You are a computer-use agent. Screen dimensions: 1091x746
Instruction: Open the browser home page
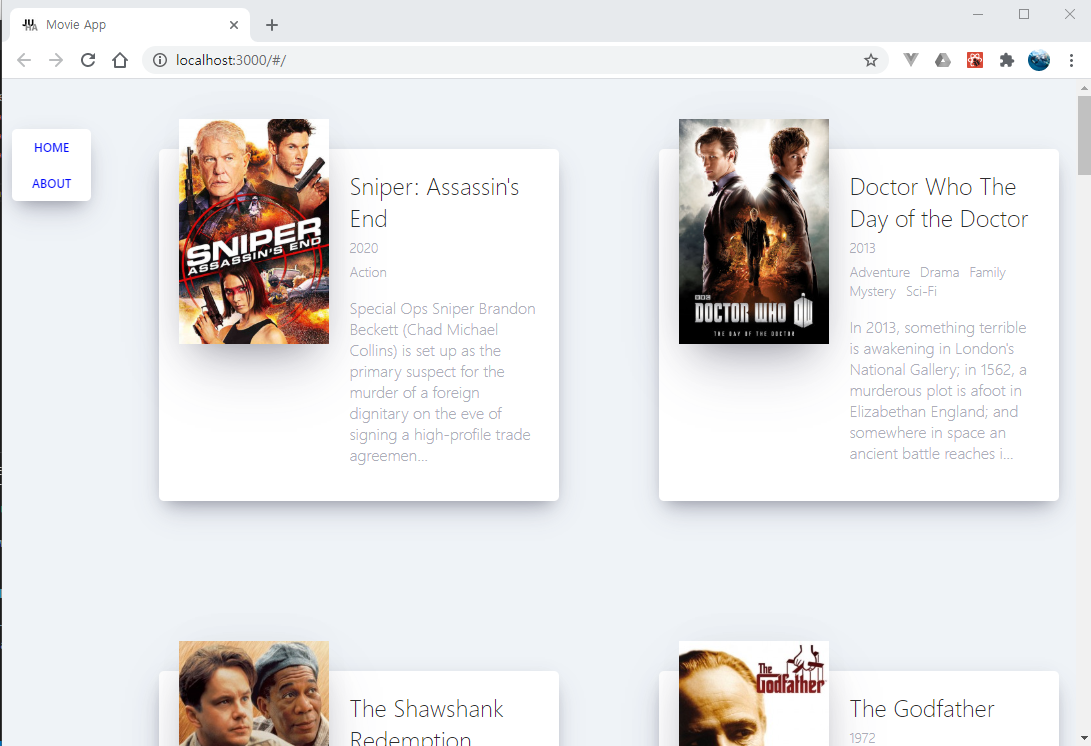(x=120, y=61)
